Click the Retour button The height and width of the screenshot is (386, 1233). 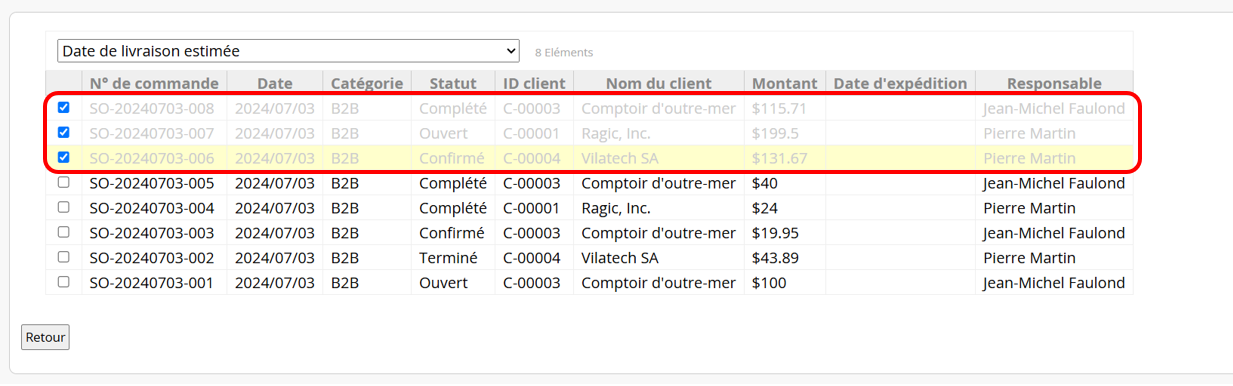pos(45,337)
